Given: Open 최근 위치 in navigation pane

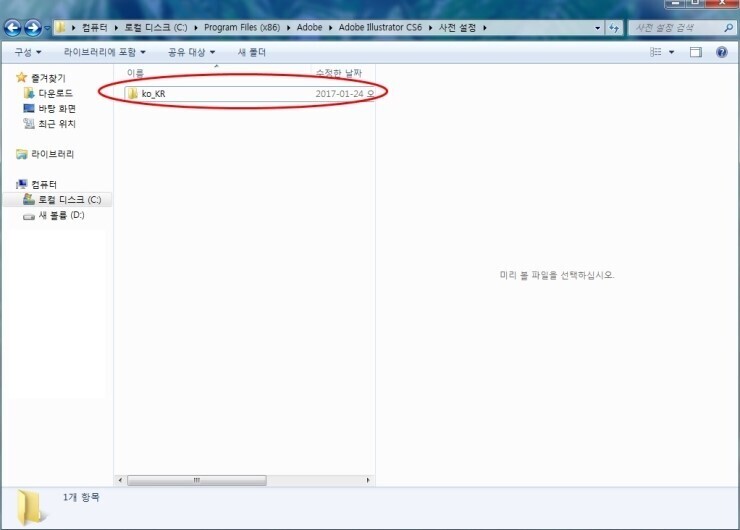Looking at the screenshot, I should [x=57, y=124].
